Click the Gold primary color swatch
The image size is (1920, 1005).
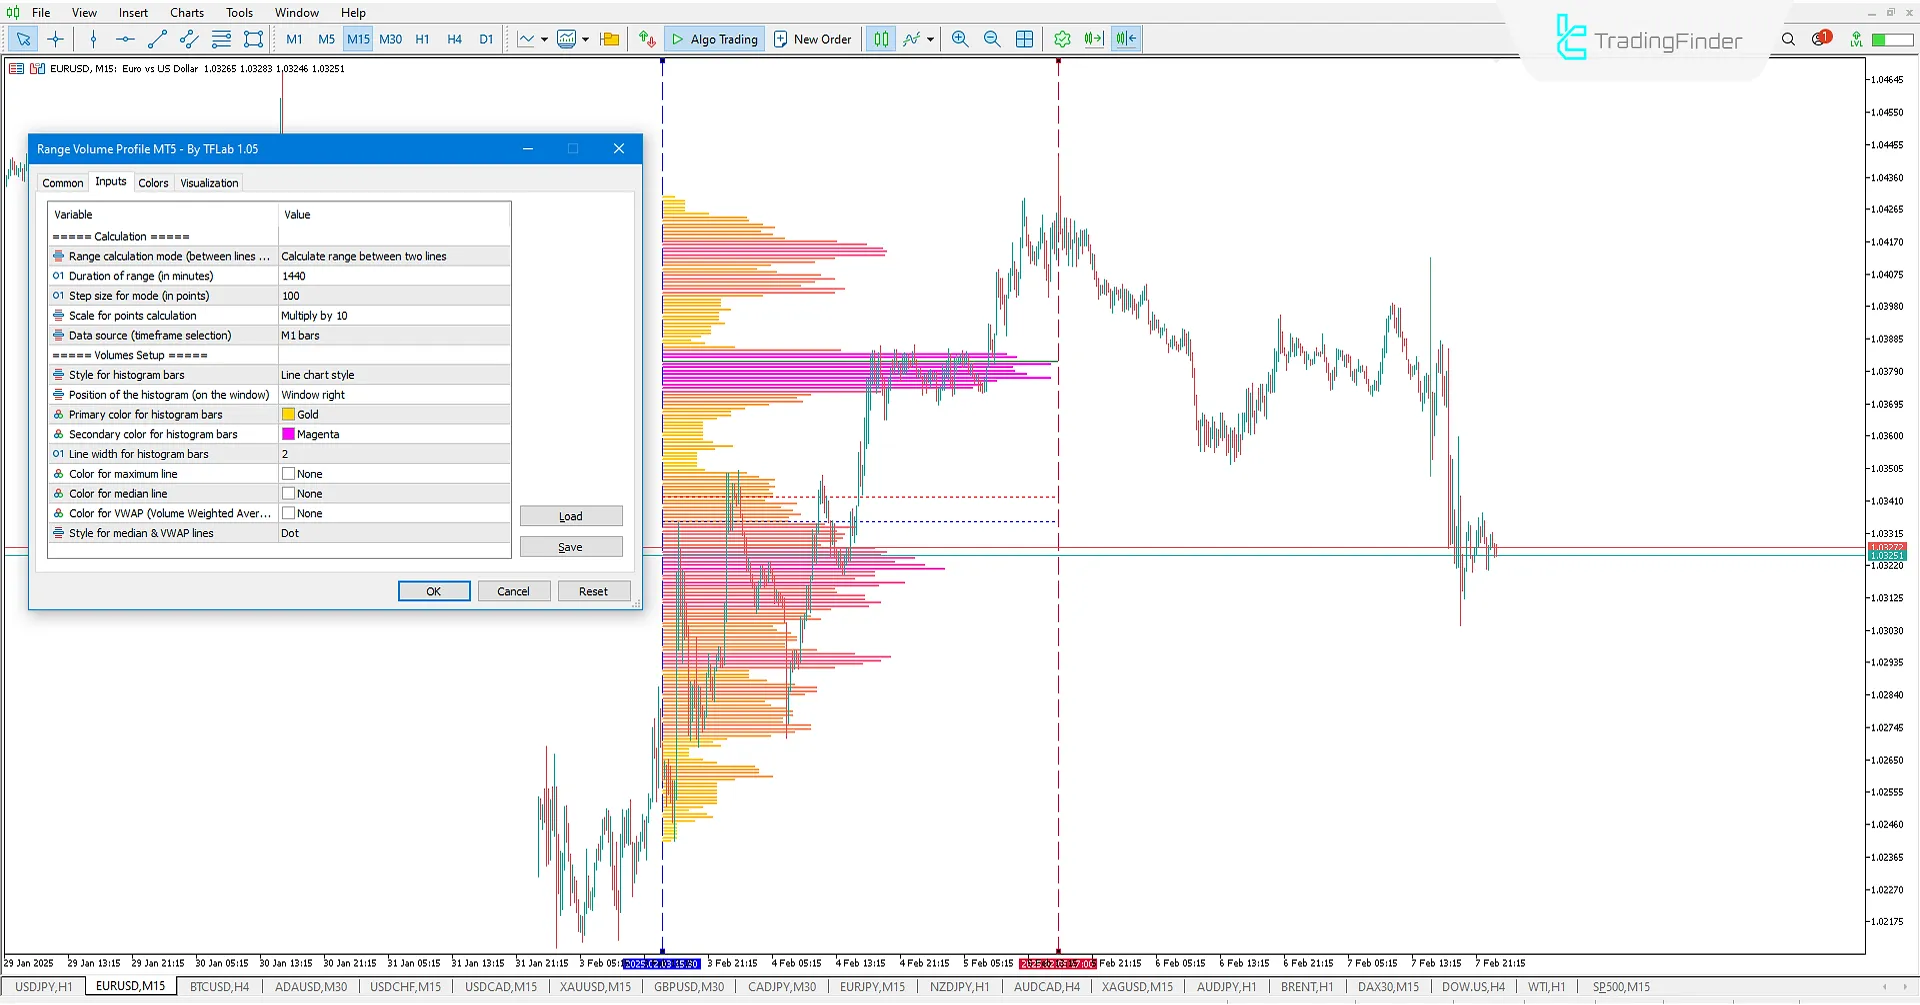[x=289, y=414]
